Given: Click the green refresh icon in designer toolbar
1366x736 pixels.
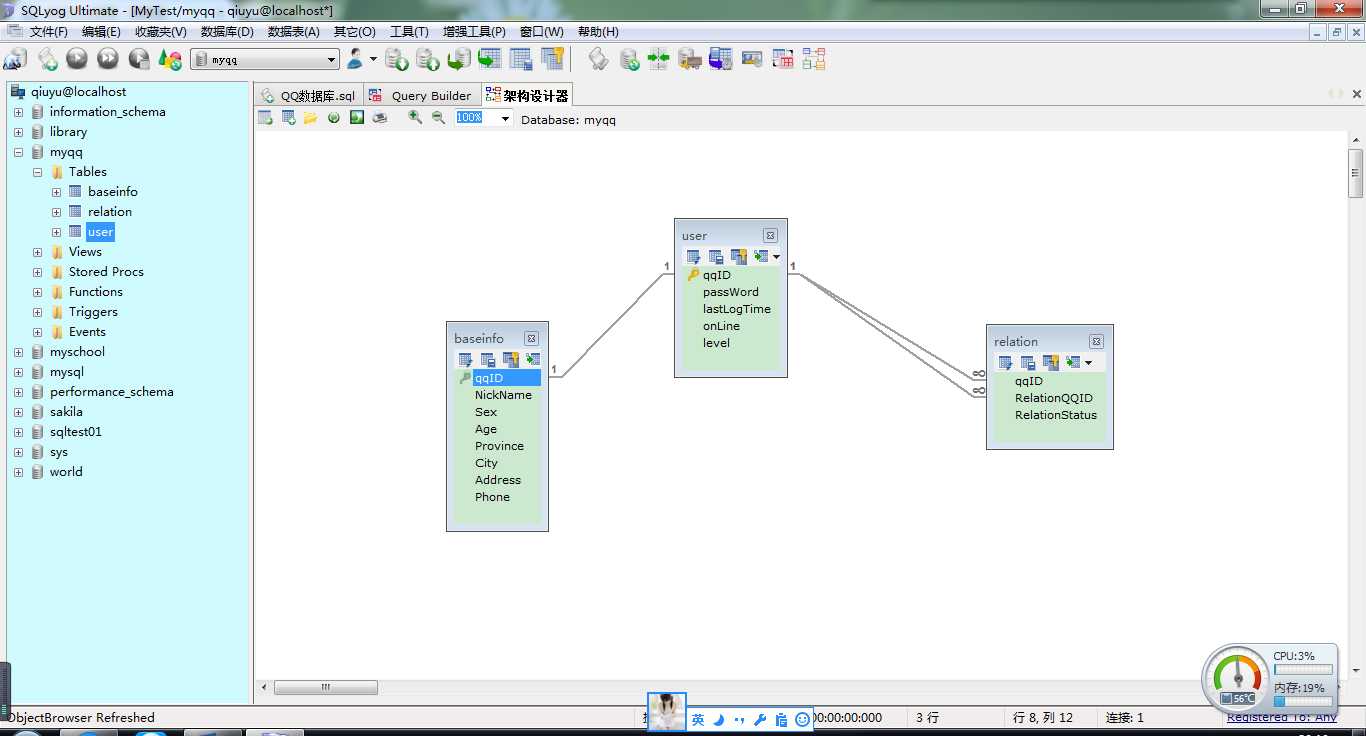Looking at the screenshot, I should pyautogui.click(x=334, y=118).
